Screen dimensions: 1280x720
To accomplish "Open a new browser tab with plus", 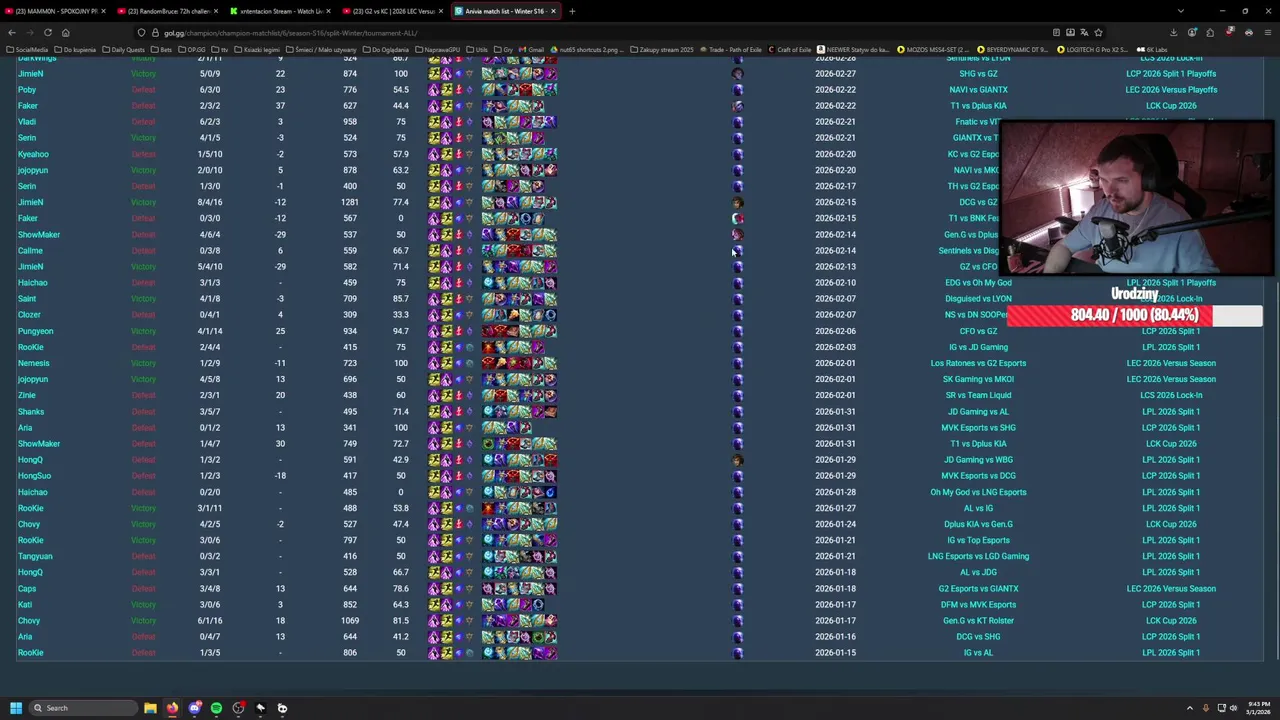I will click(x=573, y=11).
